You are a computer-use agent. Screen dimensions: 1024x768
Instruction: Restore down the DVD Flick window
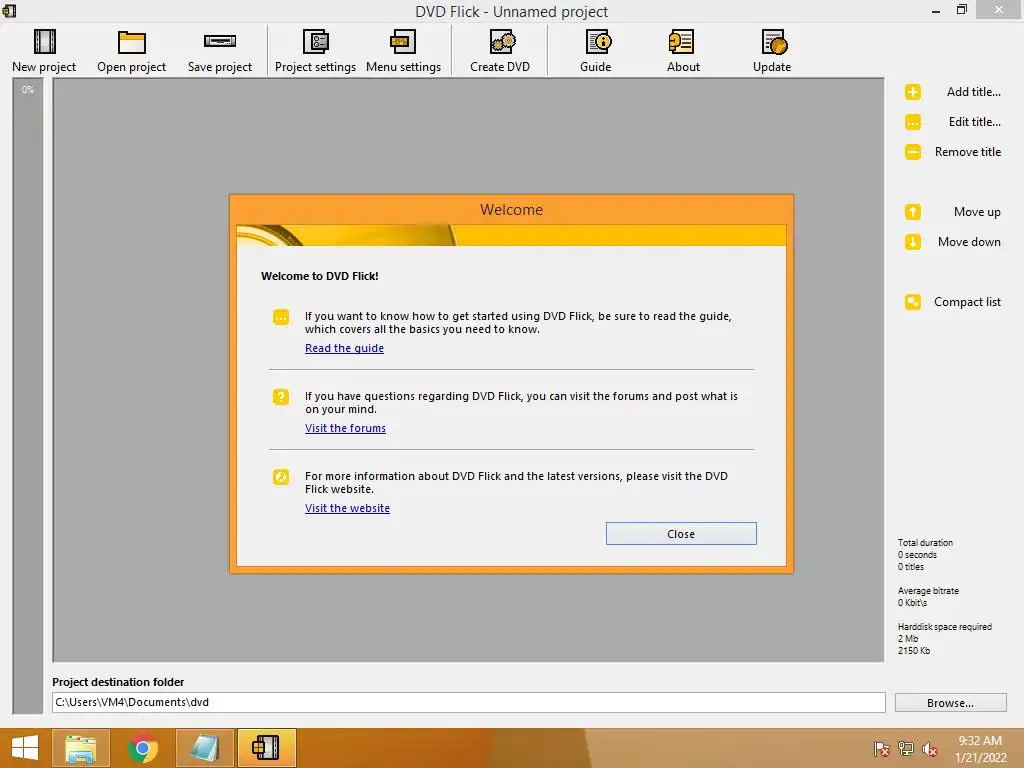point(961,10)
